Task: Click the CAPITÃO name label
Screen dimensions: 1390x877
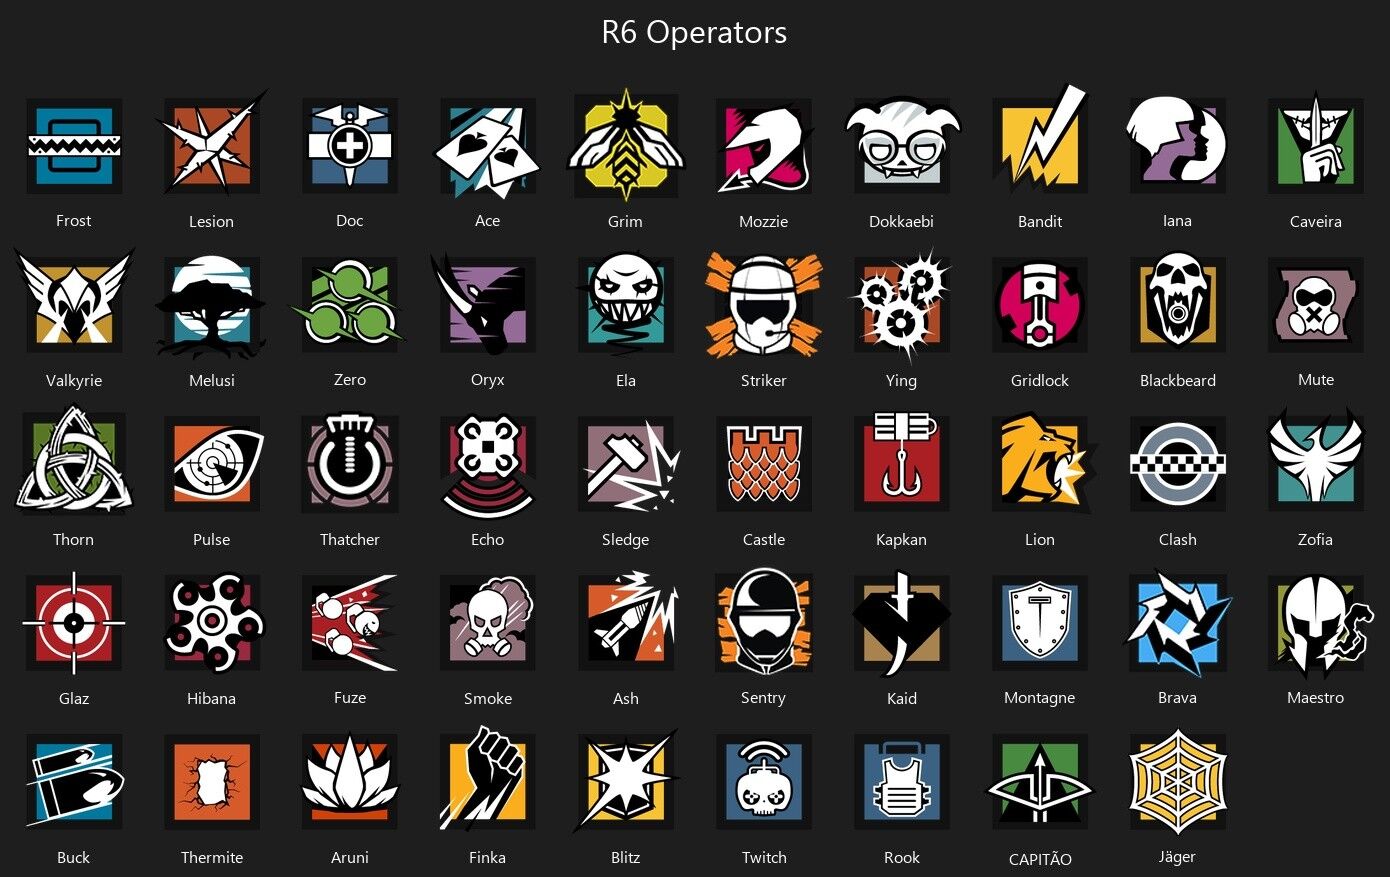Action: pyautogui.click(x=1040, y=859)
